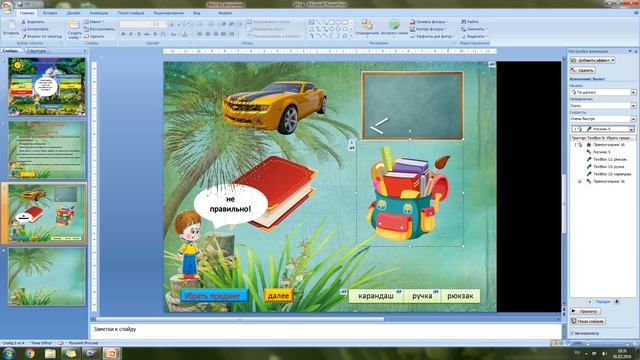
Task: Select the 'карандаш' text box on slide
Action: coord(376,296)
